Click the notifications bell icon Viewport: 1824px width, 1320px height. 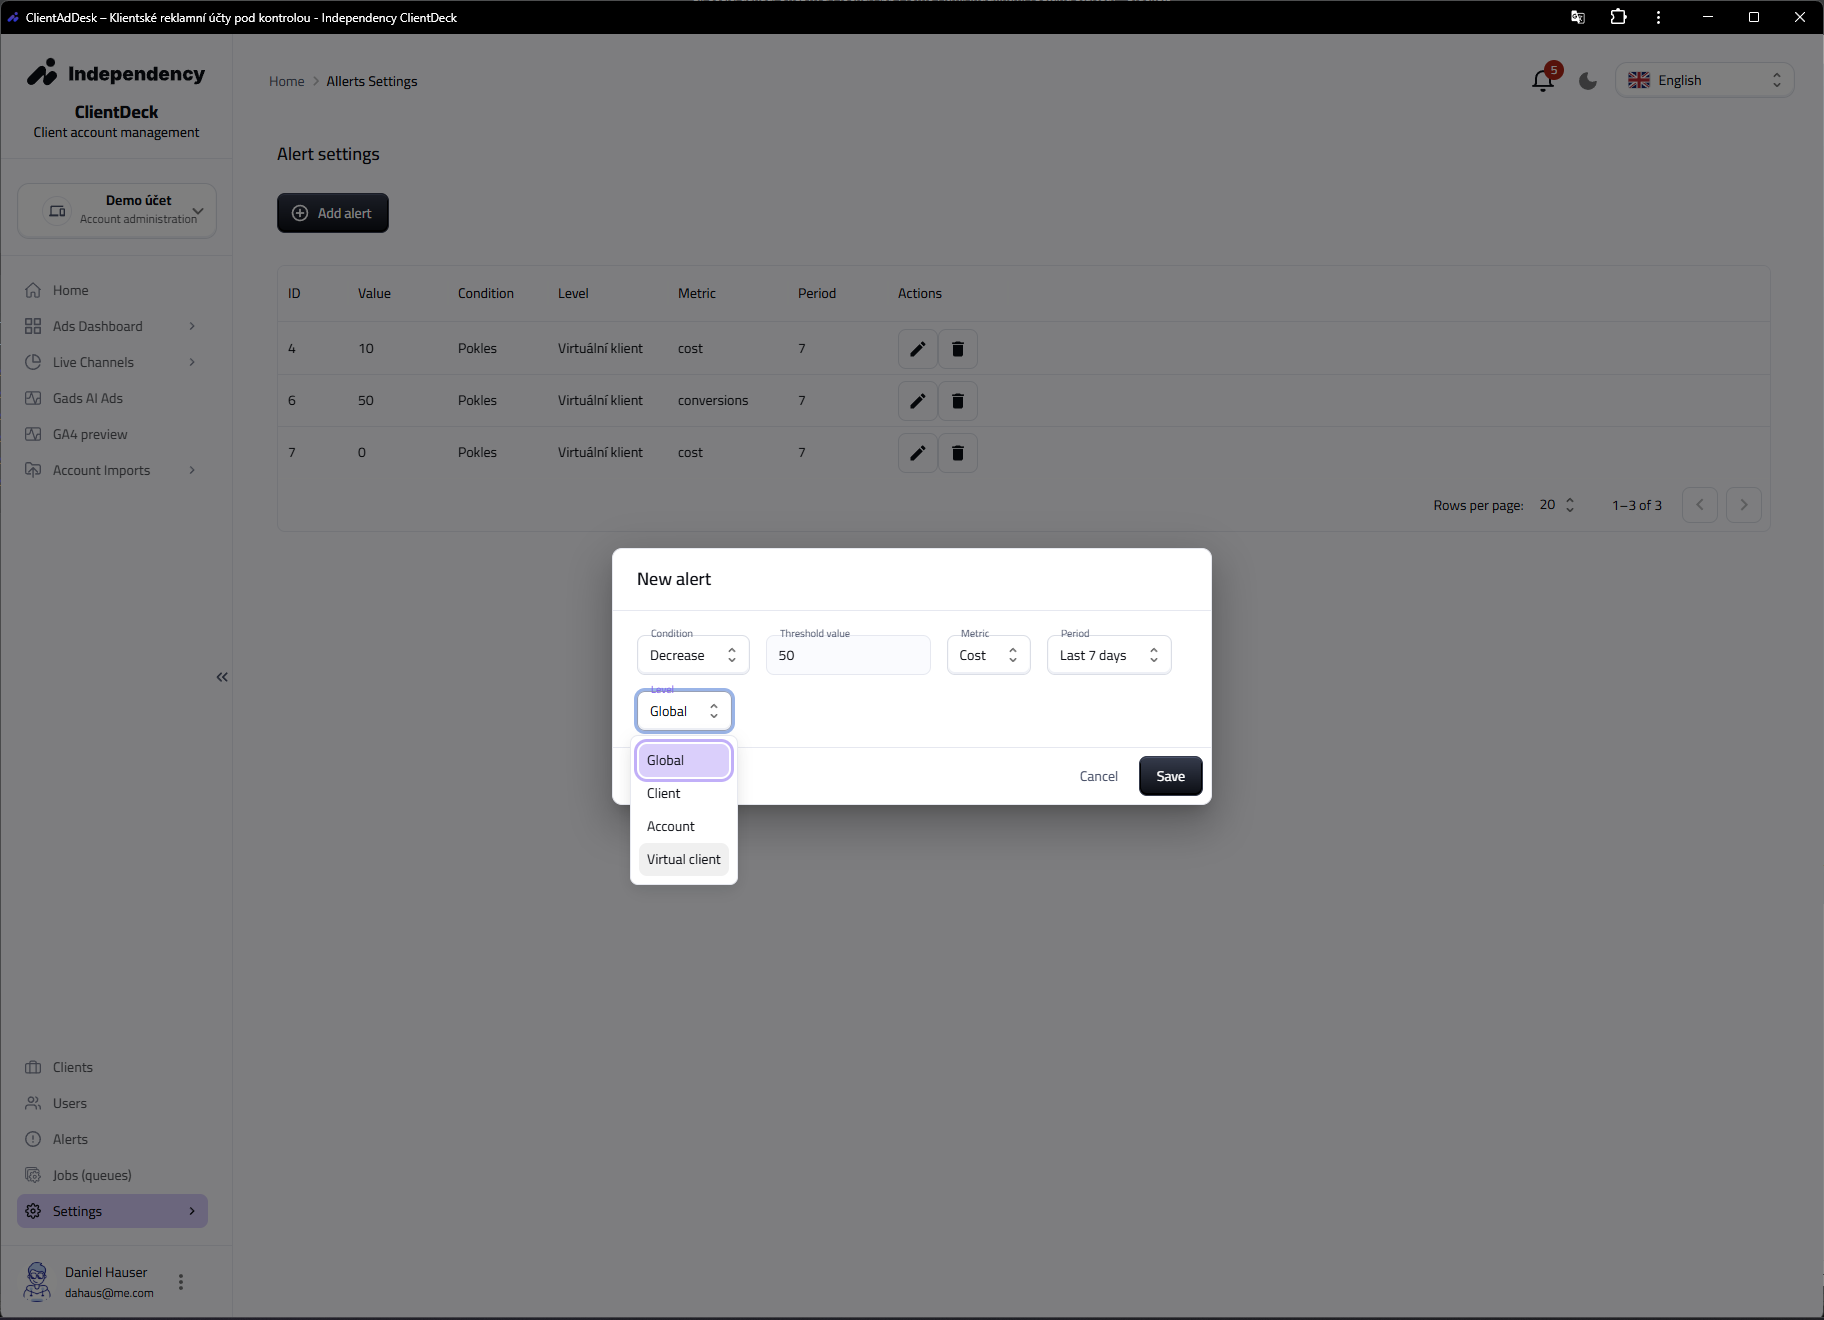[1542, 81]
